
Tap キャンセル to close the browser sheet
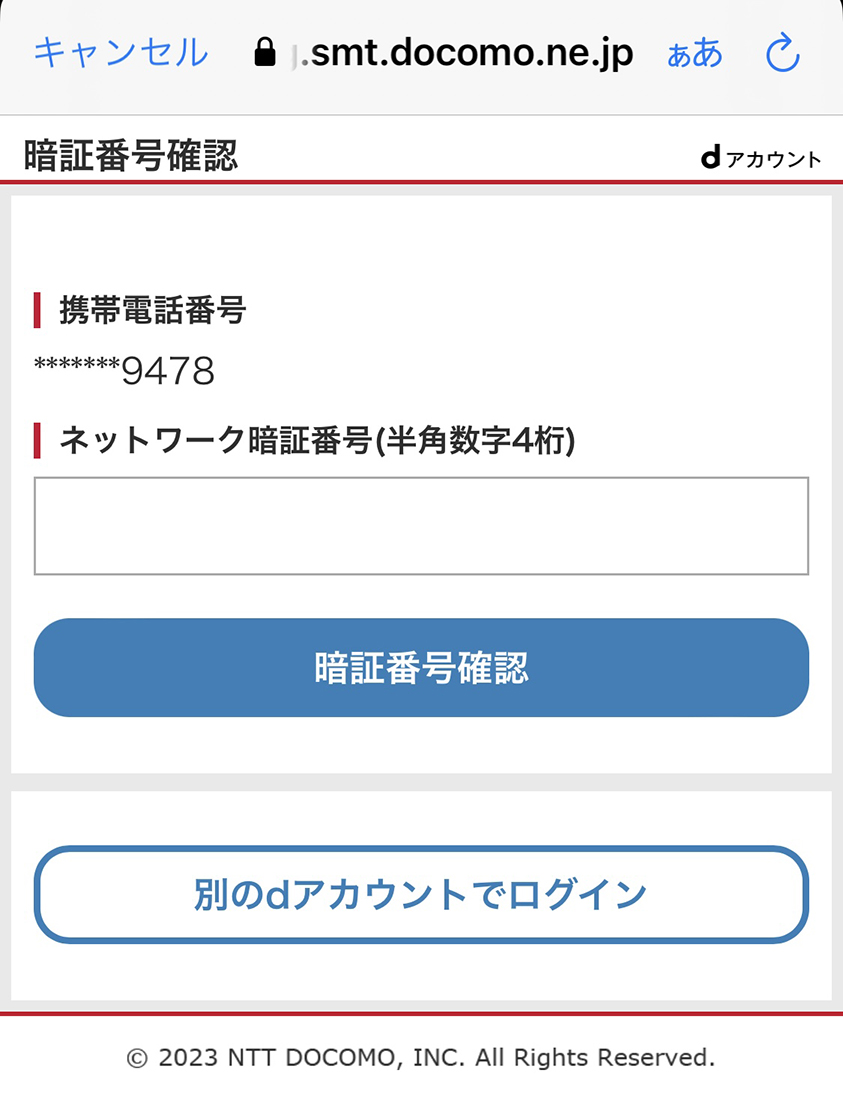coord(121,53)
